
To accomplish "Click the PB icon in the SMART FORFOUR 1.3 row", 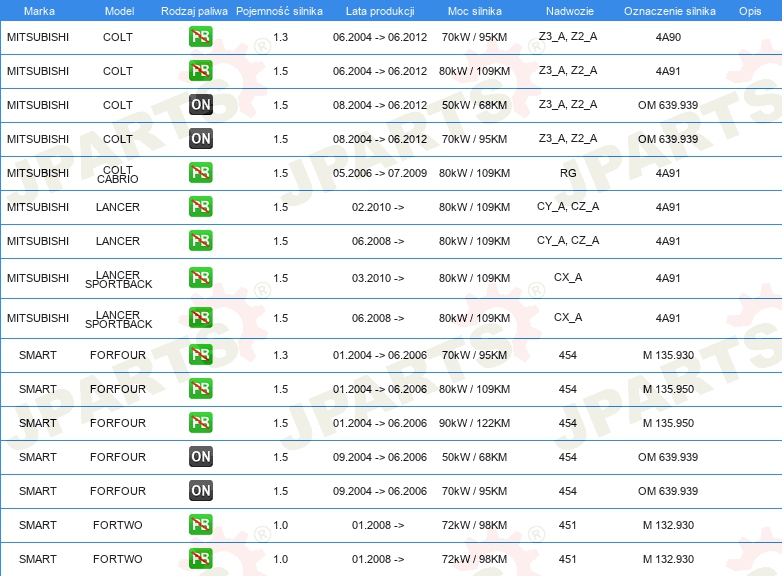I will (200, 354).
